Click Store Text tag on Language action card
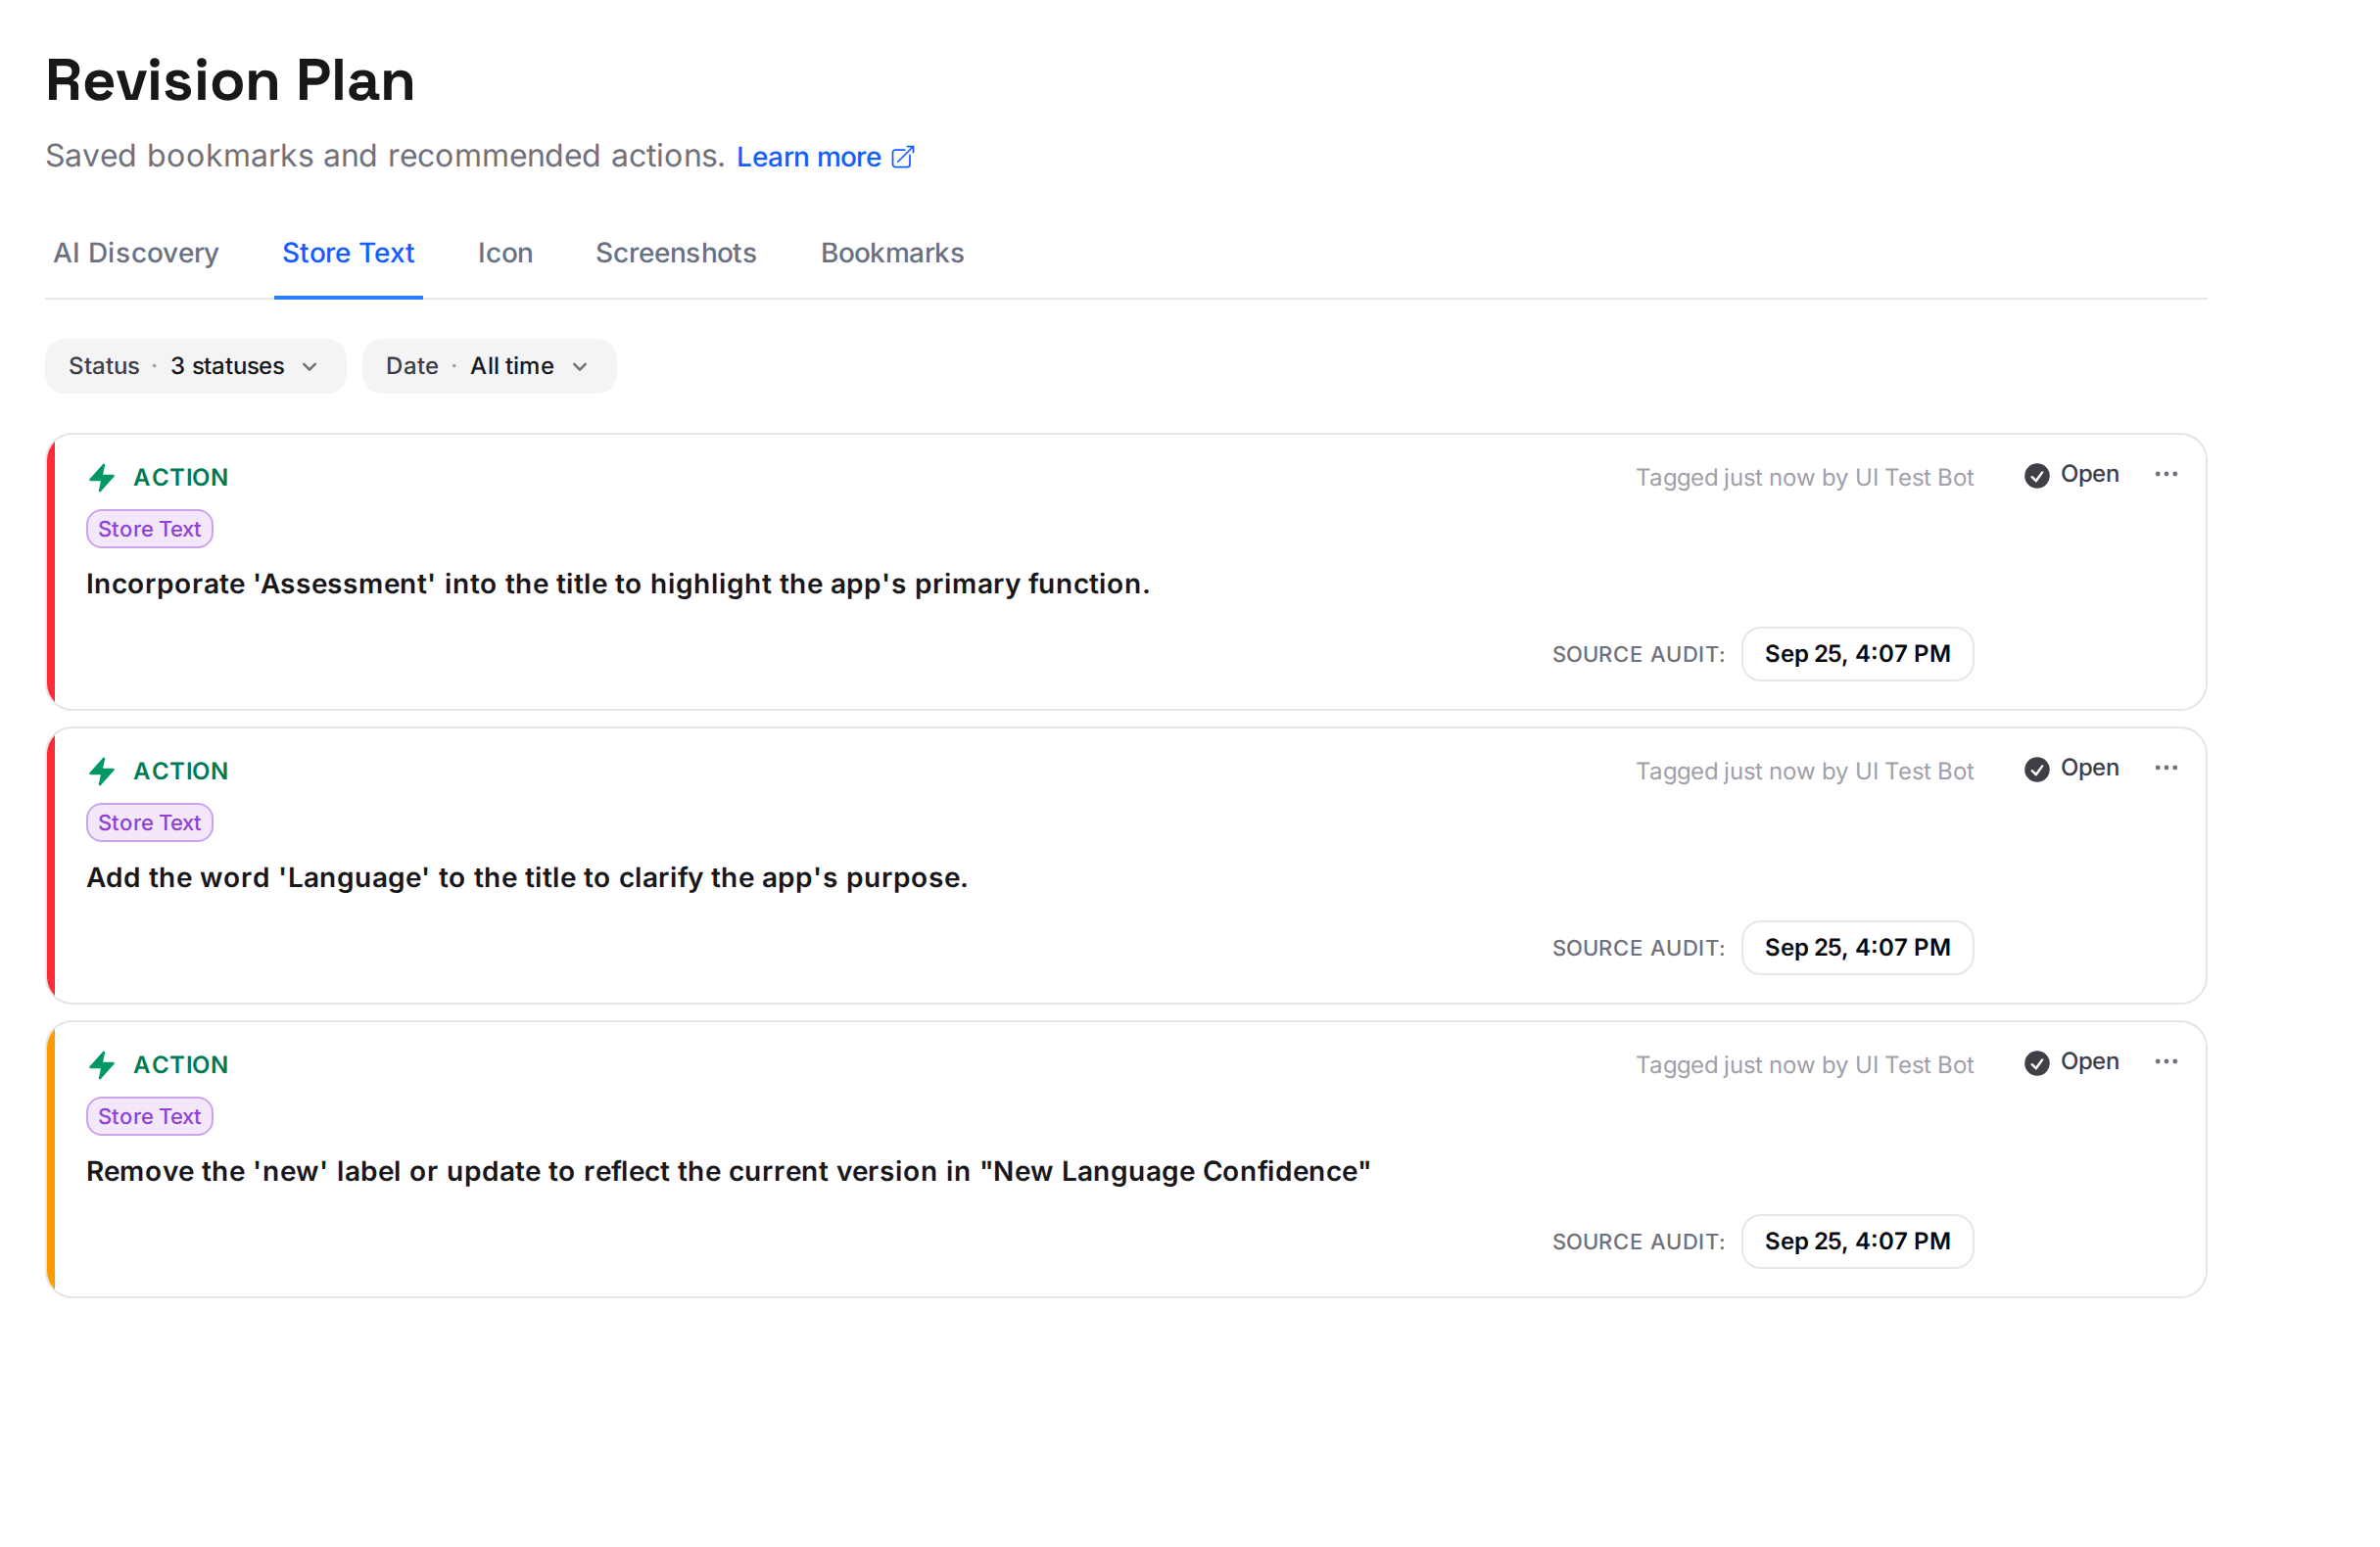 pyautogui.click(x=149, y=823)
